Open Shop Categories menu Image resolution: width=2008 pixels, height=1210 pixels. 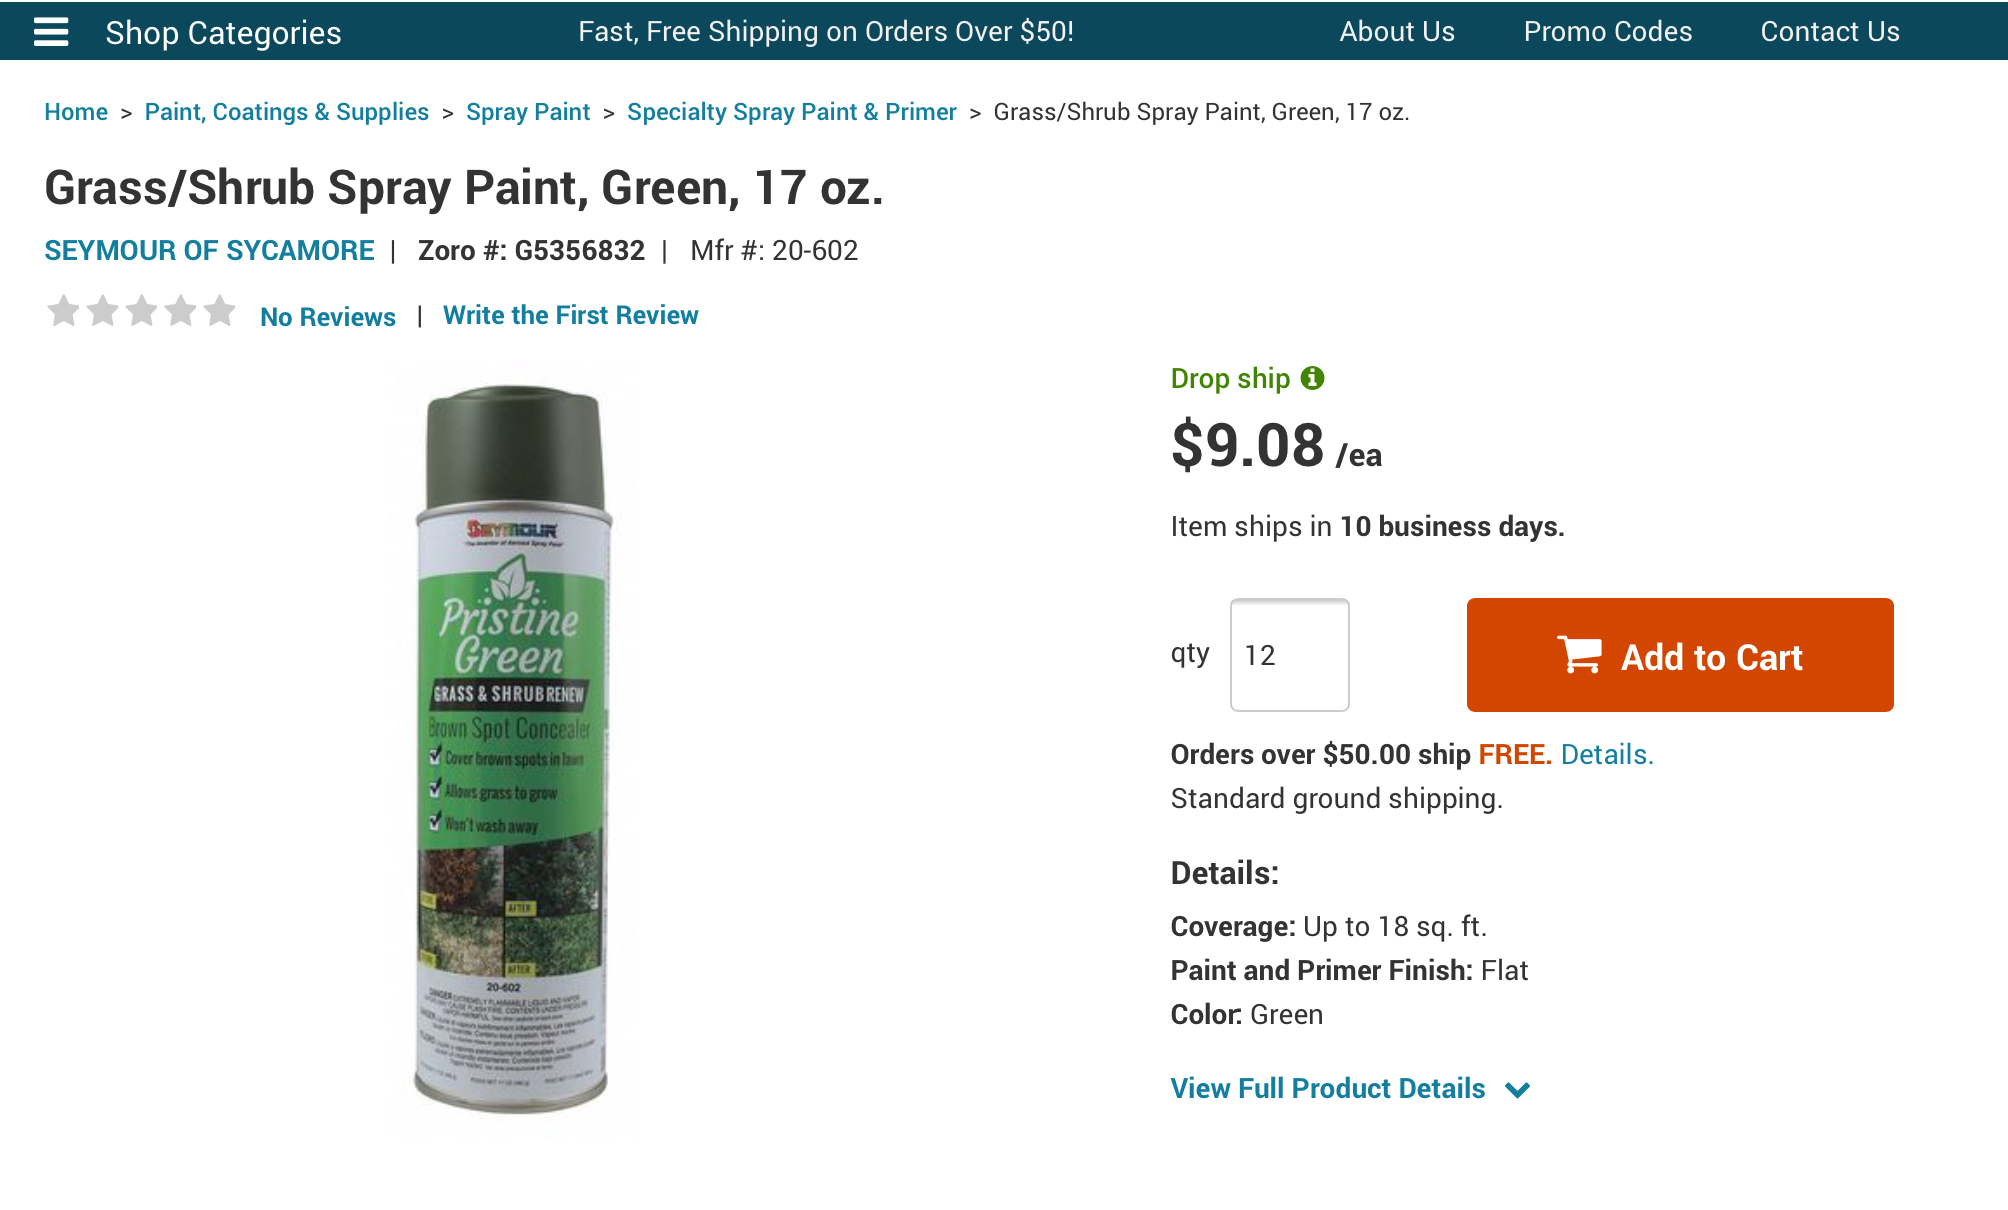(x=223, y=32)
